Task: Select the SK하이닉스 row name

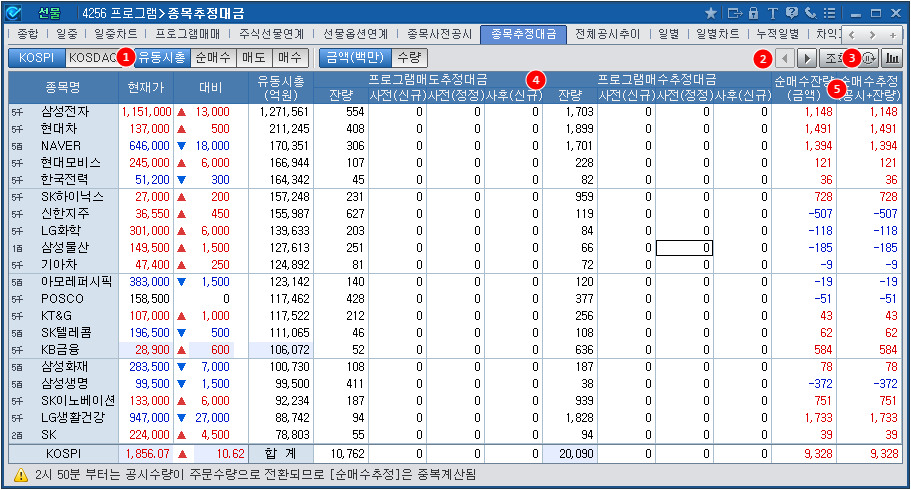Action: [x=72, y=197]
